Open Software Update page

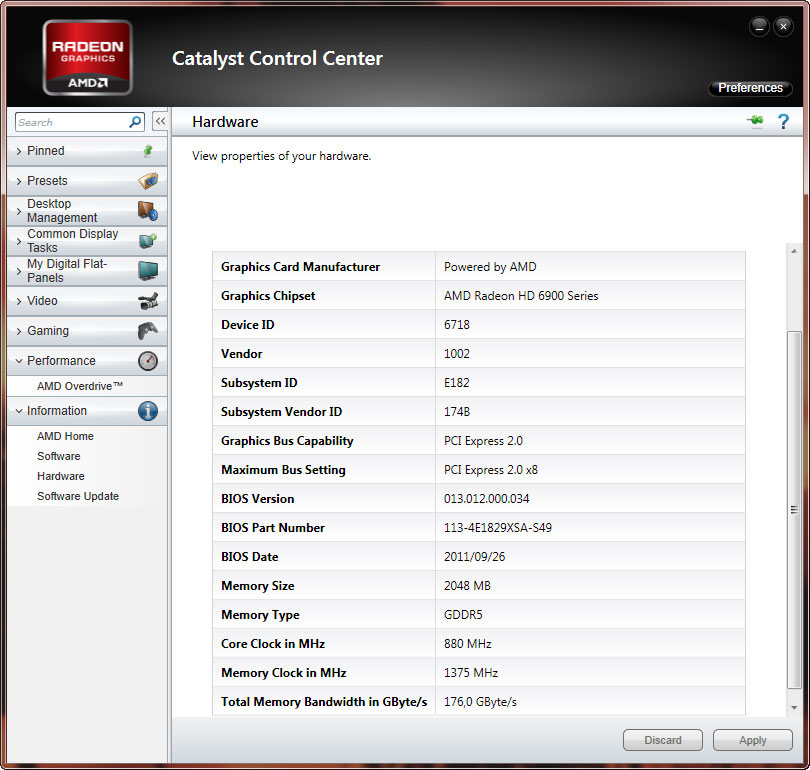pyautogui.click(x=77, y=496)
